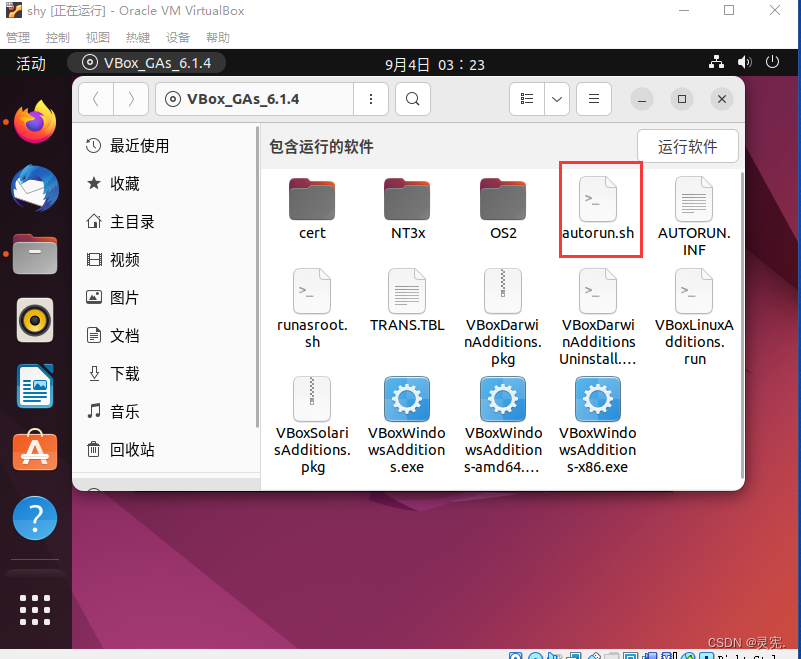
Task: Select the TRANS.TBL file
Action: pos(407,300)
